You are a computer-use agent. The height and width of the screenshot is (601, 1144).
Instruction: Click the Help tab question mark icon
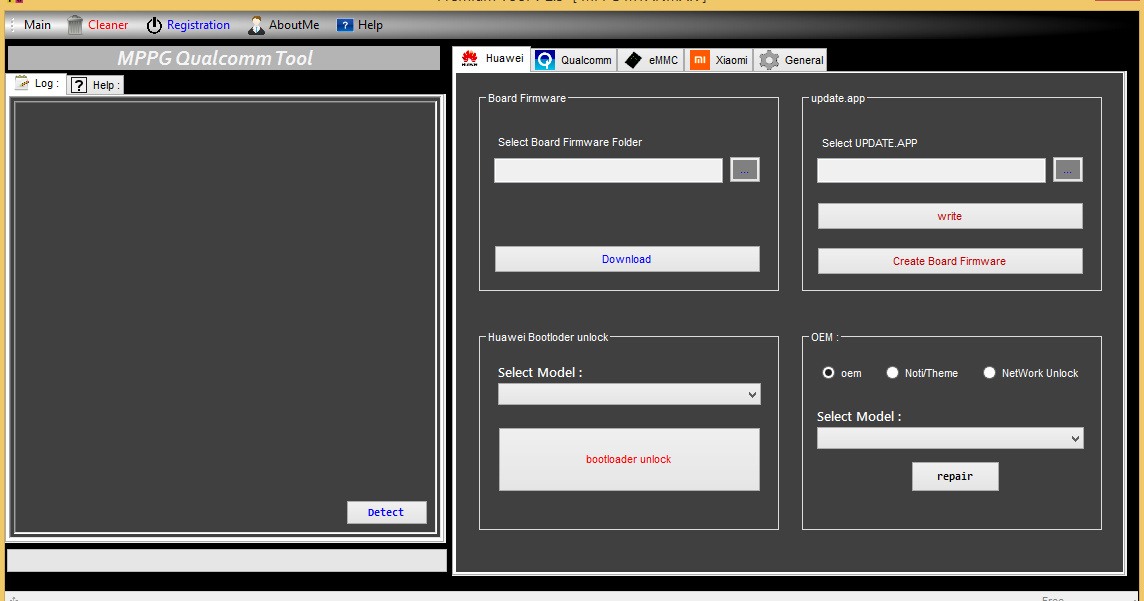(x=79, y=85)
